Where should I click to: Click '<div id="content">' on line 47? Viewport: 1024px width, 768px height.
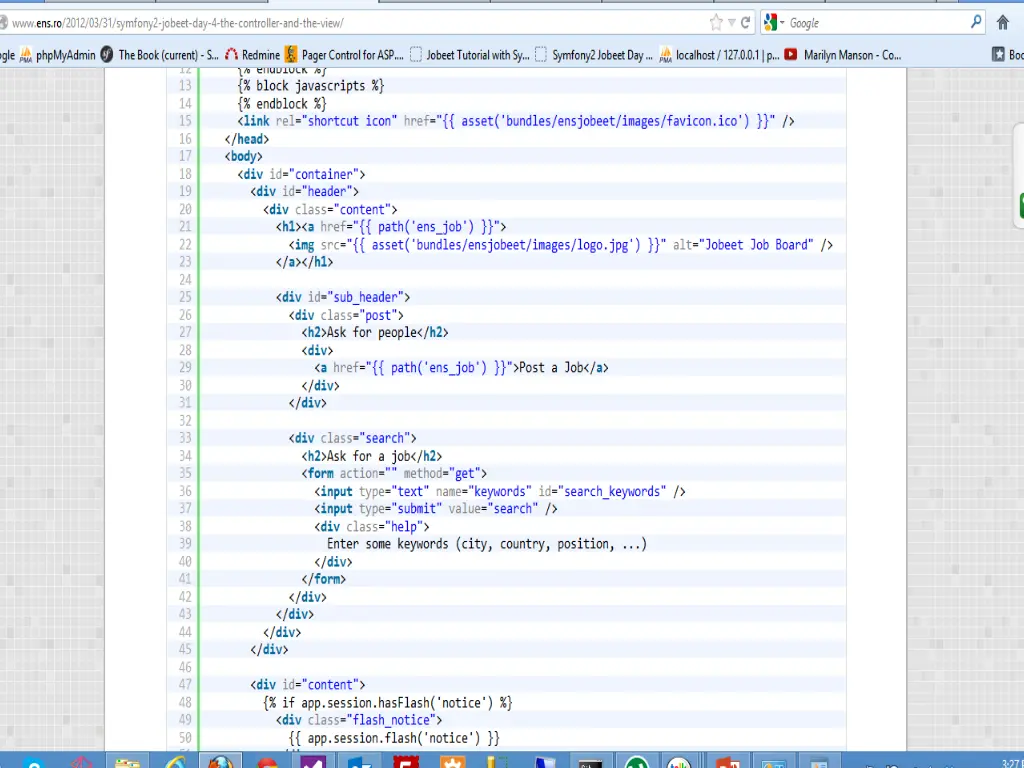click(308, 685)
